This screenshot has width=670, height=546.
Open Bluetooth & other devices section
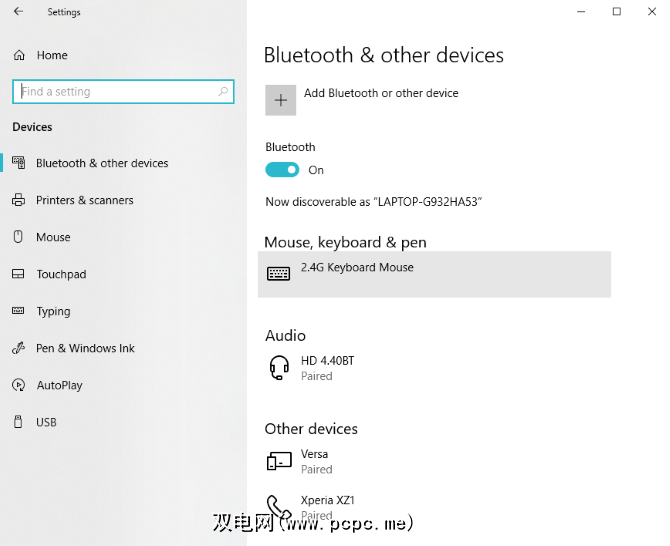[102, 163]
